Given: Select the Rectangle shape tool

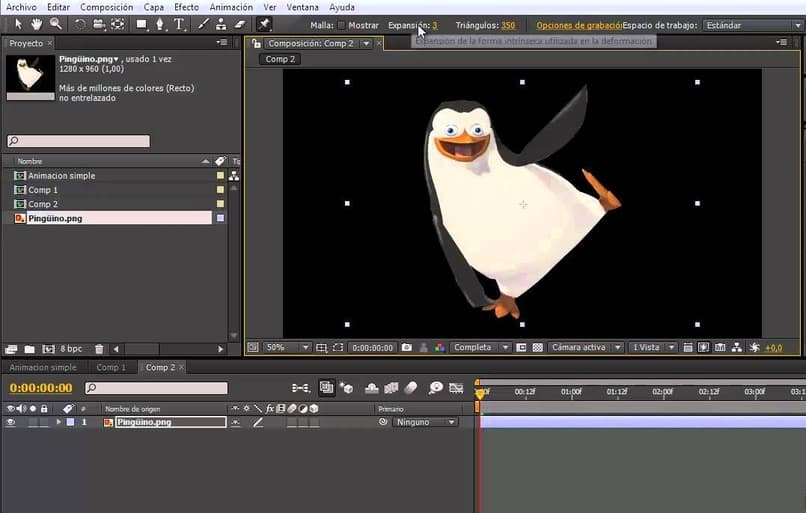Looking at the screenshot, I should click(x=141, y=24).
